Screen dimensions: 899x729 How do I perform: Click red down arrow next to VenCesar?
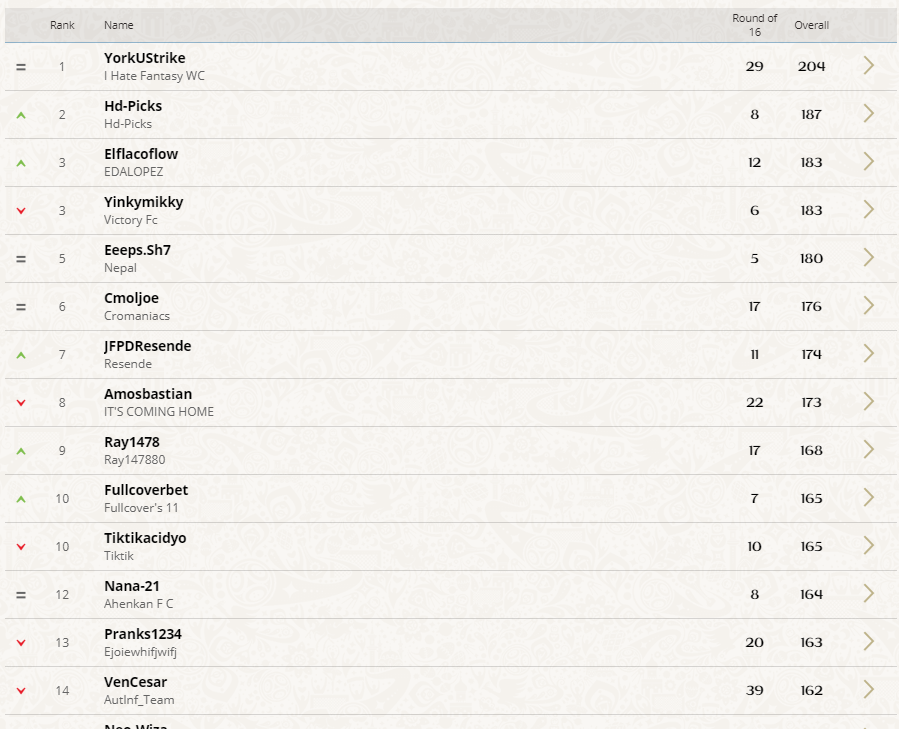tap(21, 691)
